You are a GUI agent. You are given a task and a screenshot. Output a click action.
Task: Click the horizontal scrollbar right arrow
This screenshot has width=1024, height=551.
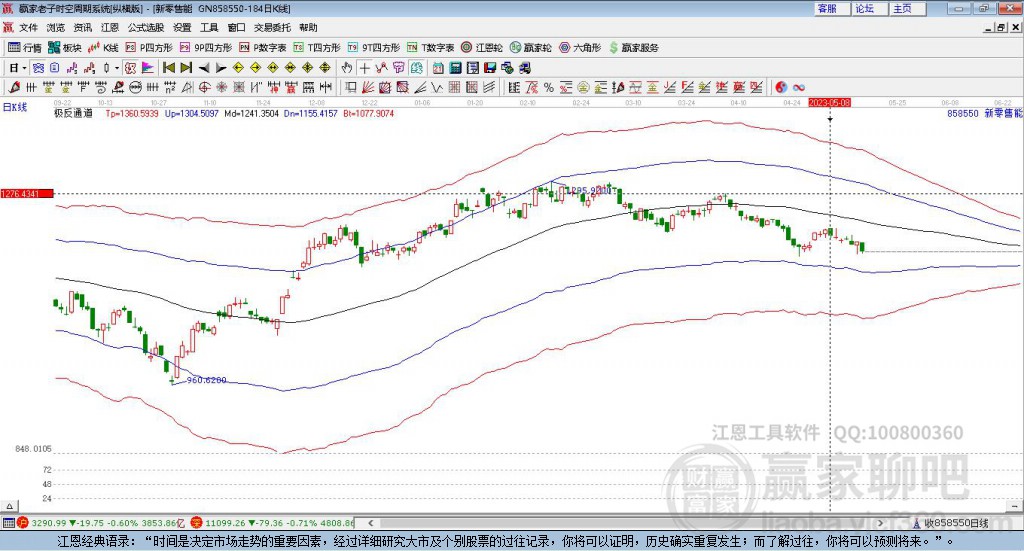tap(880, 523)
